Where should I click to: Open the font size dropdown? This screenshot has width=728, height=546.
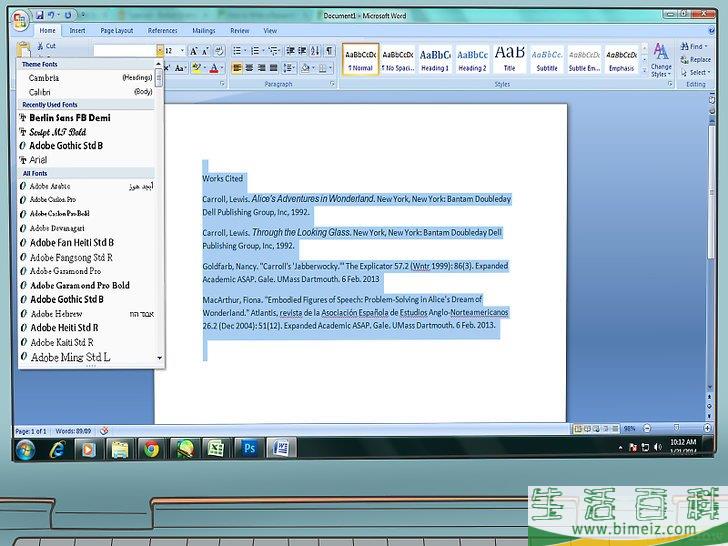click(182, 51)
